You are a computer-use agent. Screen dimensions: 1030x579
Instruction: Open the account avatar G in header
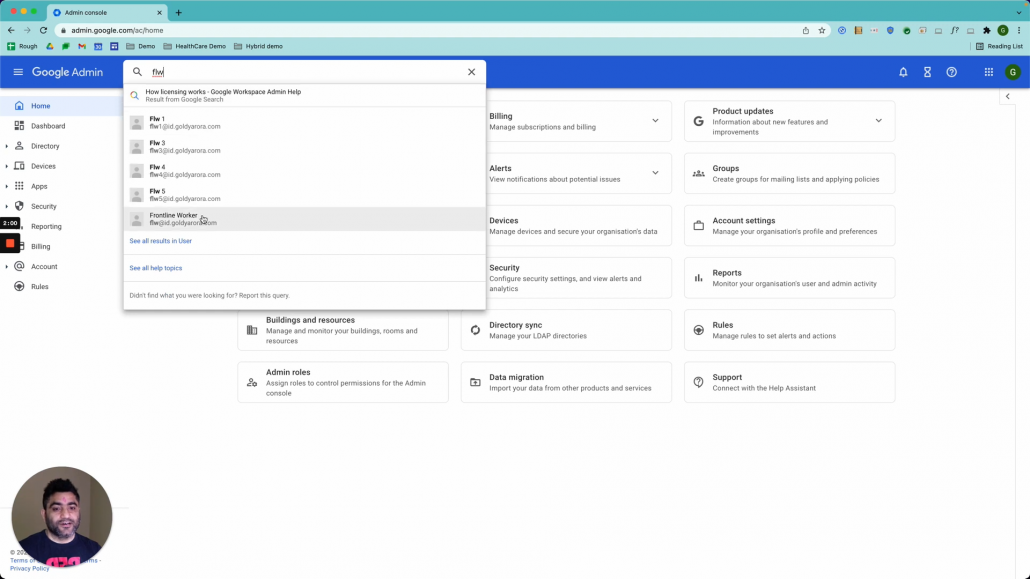pos(1012,72)
